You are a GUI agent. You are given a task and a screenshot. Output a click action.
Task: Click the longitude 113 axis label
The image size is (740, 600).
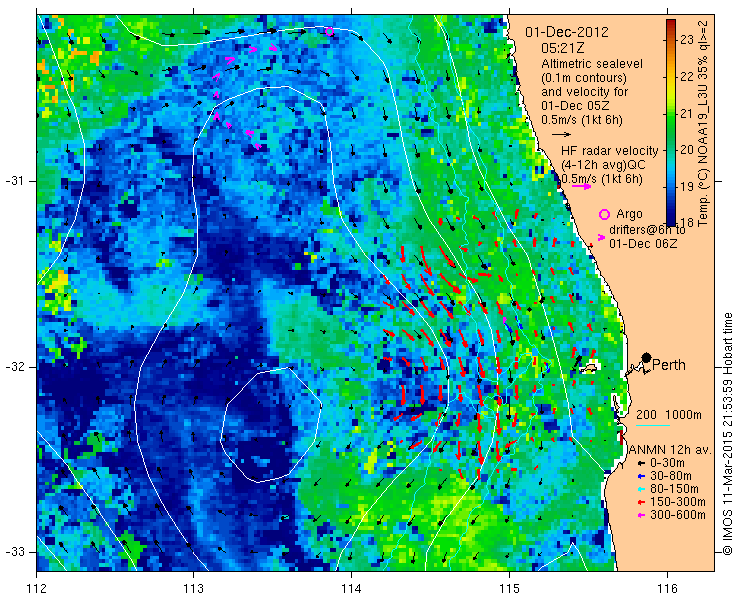pyautogui.click(x=193, y=589)
